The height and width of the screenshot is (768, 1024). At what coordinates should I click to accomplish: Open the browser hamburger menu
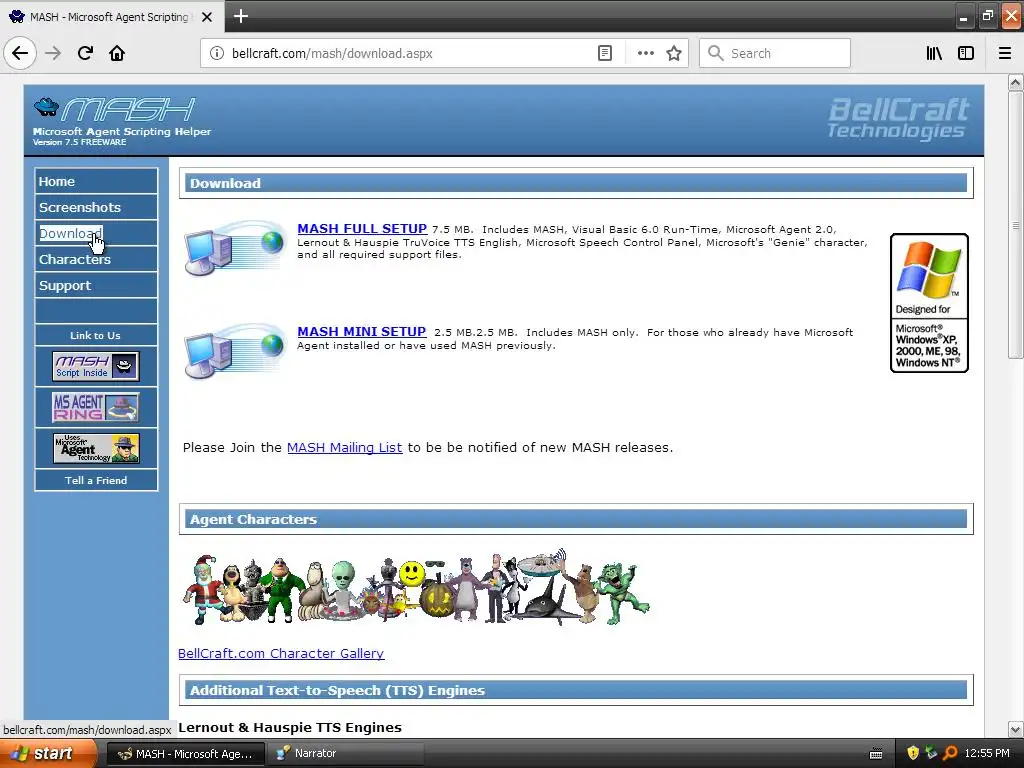[x=1005, y=54]
